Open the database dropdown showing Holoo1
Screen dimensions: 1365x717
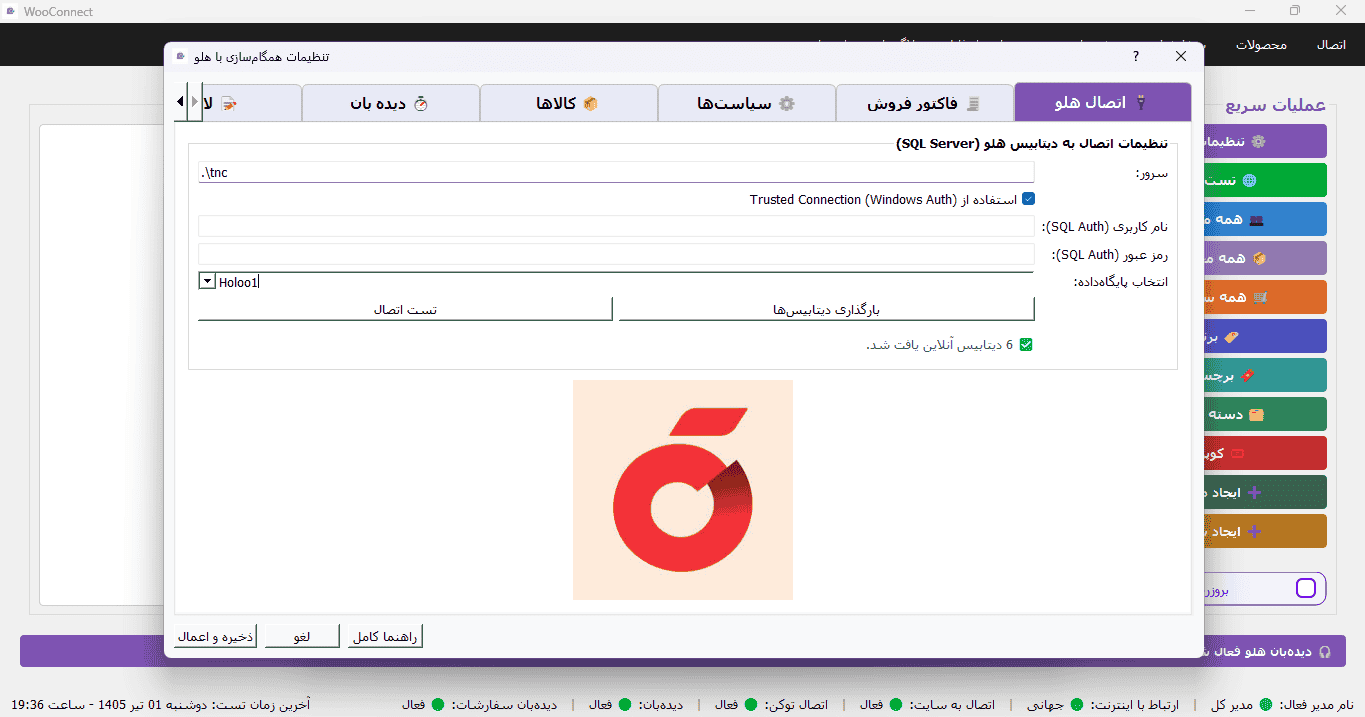pos(207,282)
